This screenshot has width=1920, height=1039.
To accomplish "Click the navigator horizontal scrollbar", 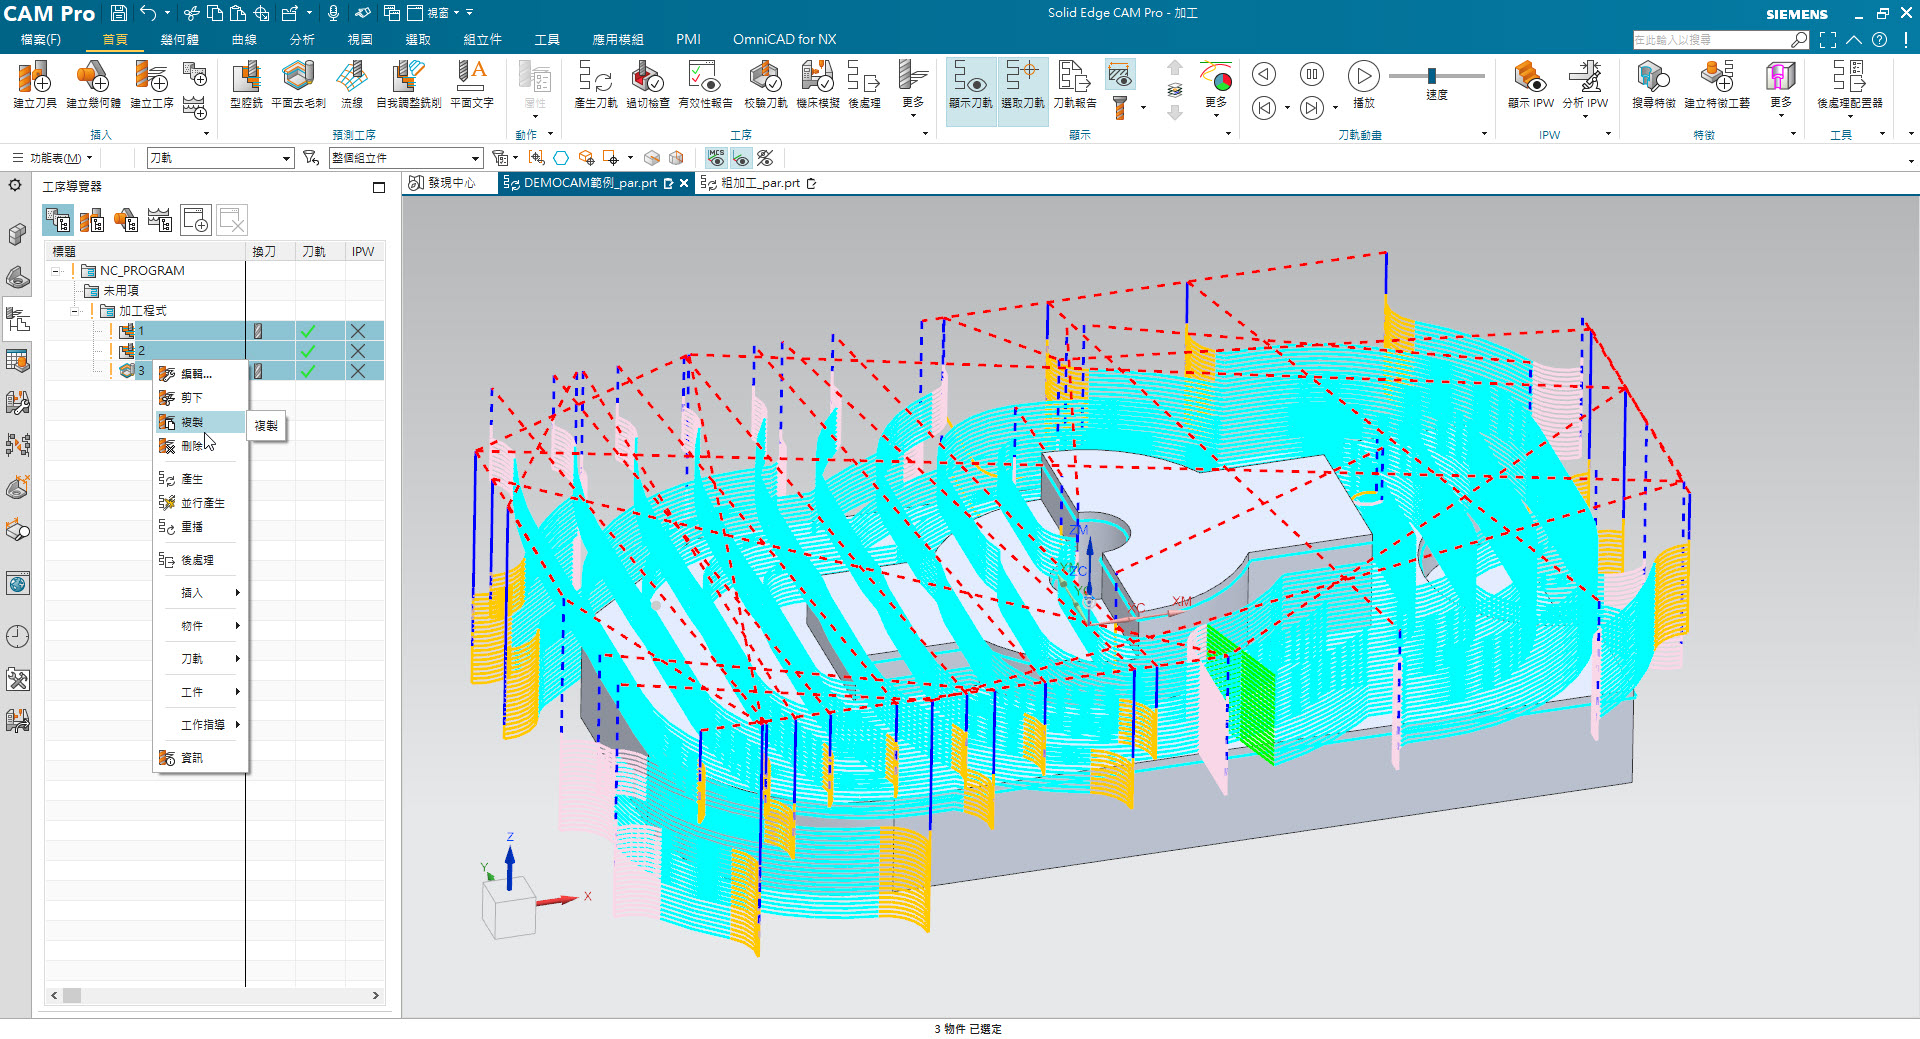I will pyautogui.click(x=215, y=996).
